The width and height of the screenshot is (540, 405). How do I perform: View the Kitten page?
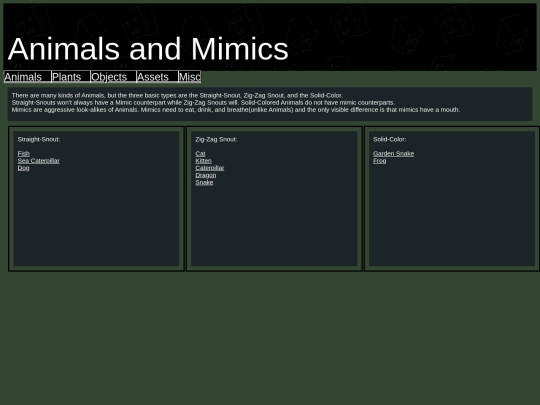(x=204, y=161)
